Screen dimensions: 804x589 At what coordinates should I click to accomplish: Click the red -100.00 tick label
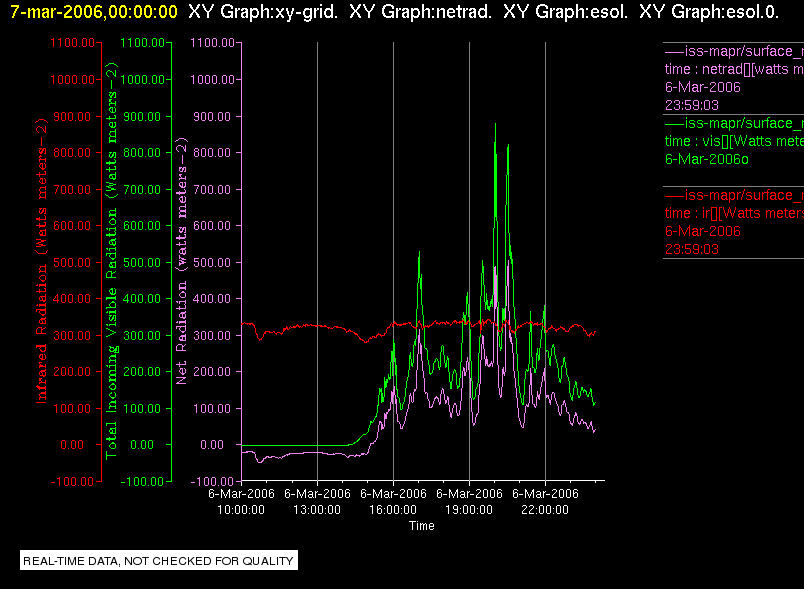click(72, 481)
